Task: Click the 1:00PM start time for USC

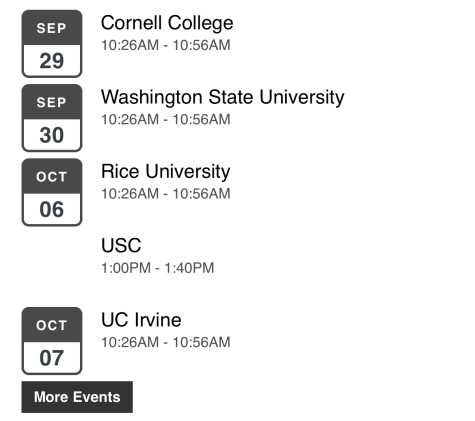Action: pyautogui.click(x=126, y=268)
